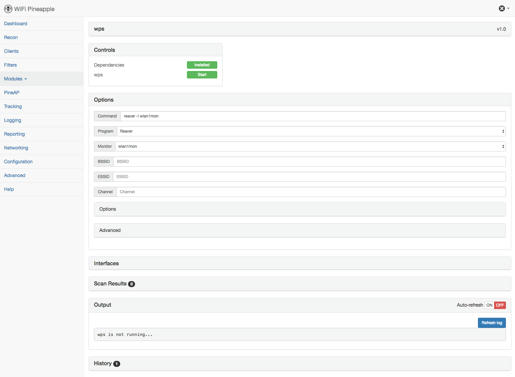Go to Recon in sidebar
This screenshot has width=515, height=377.
click(x=11, y=37)
